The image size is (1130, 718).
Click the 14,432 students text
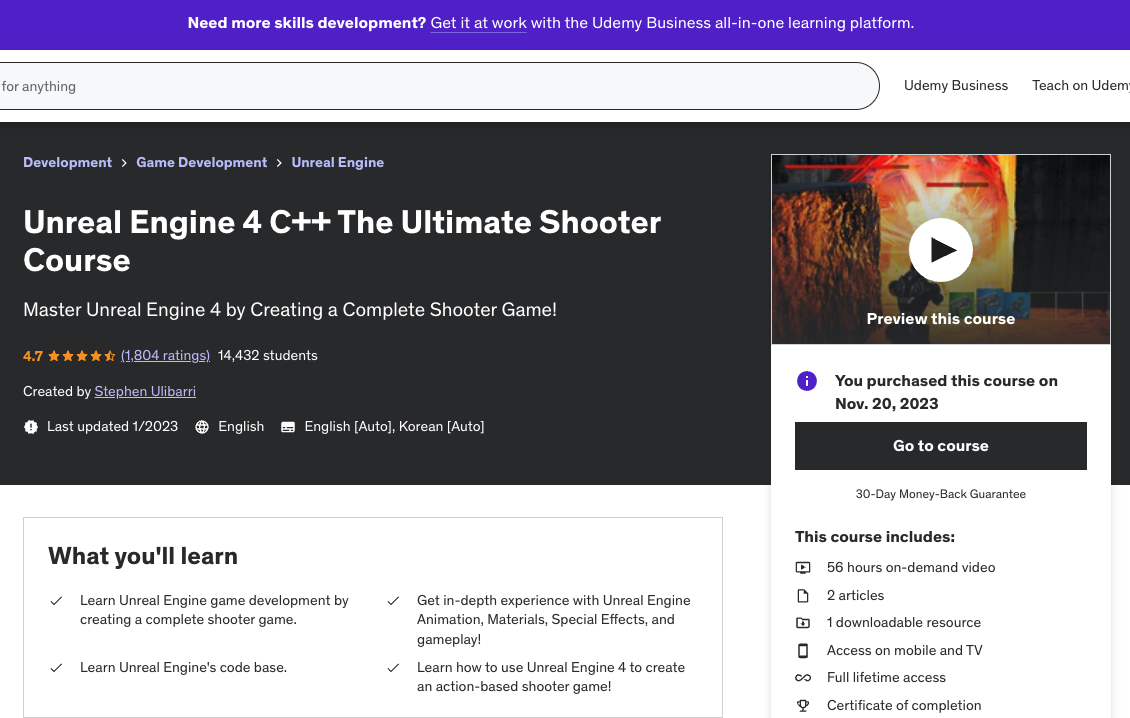pyautogui.click(x=267, y=355)
